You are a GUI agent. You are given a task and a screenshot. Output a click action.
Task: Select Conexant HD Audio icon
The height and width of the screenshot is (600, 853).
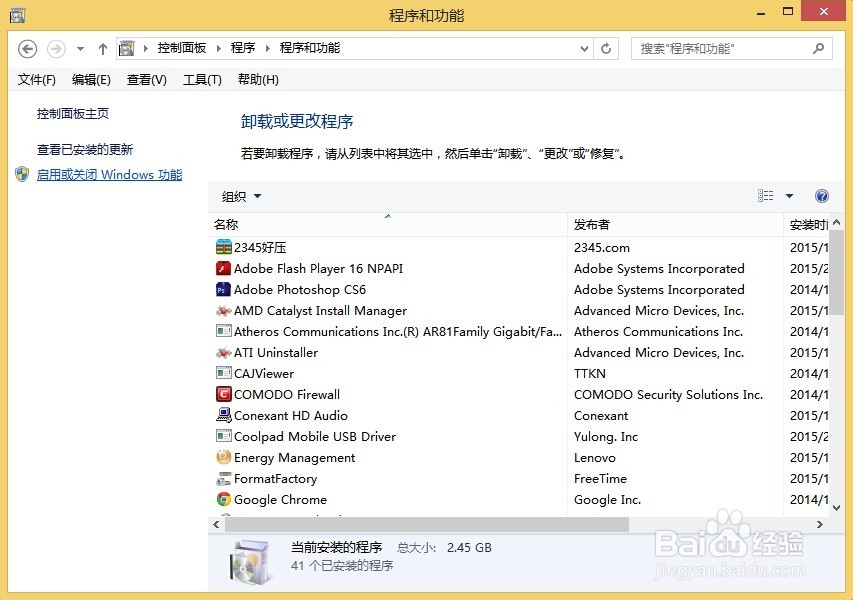pyautogui.click(x=224, y=415)
